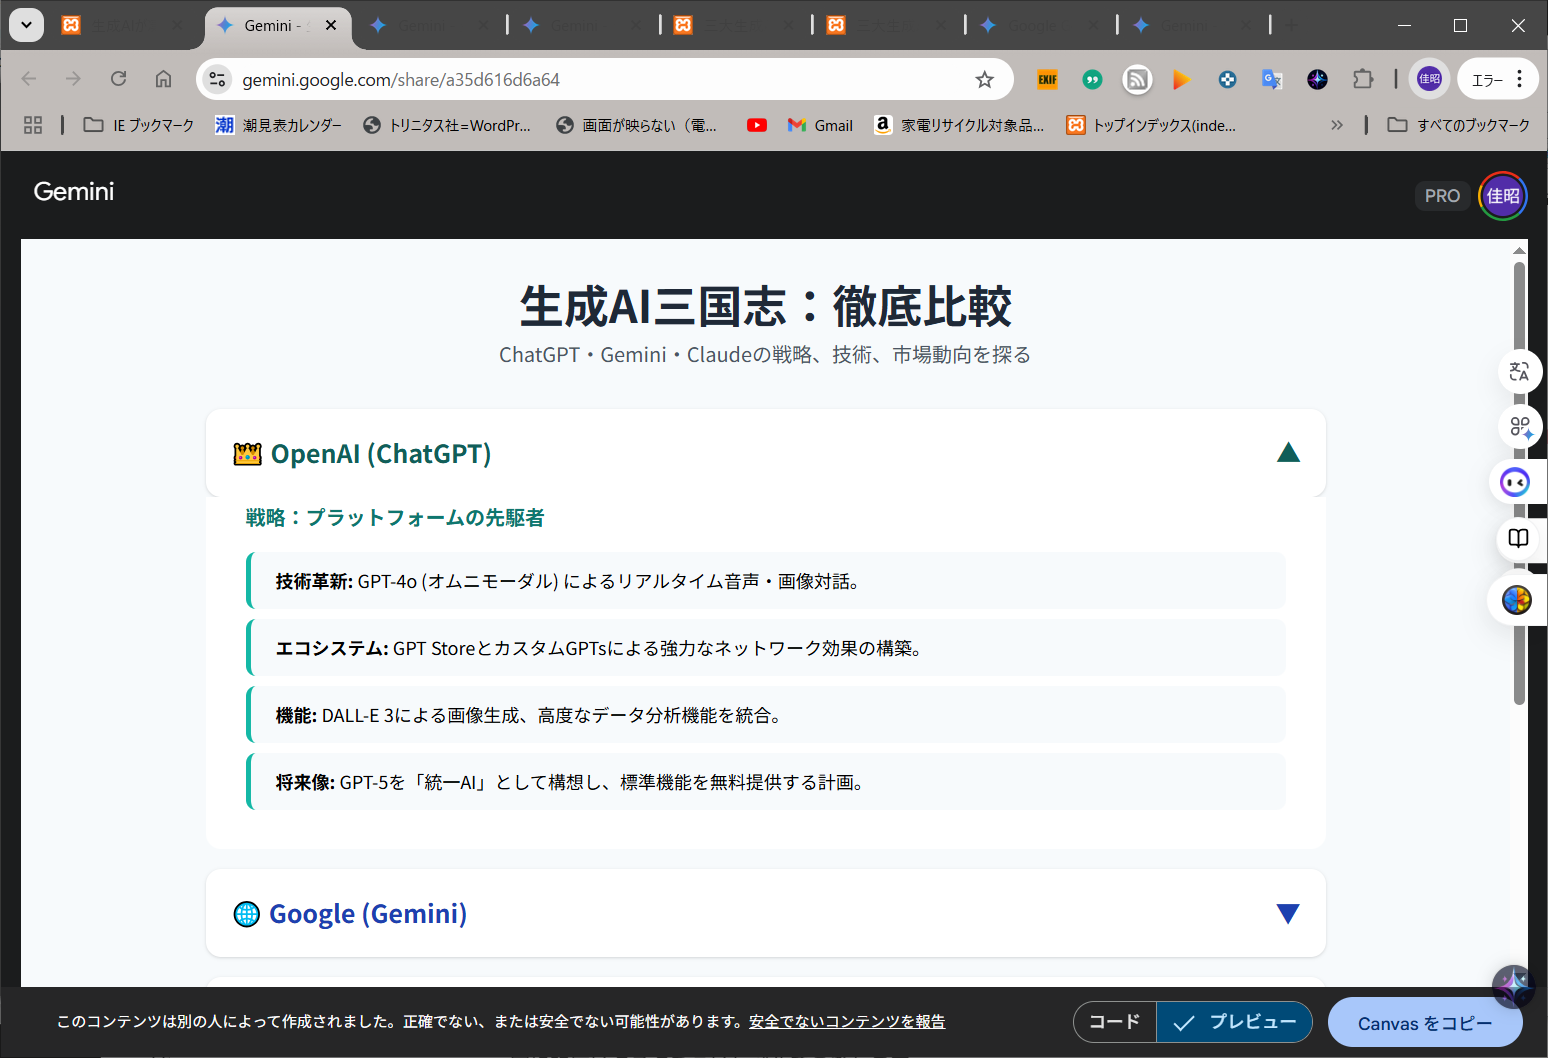Open the Gemini account avatar 佳昭

1502,196
